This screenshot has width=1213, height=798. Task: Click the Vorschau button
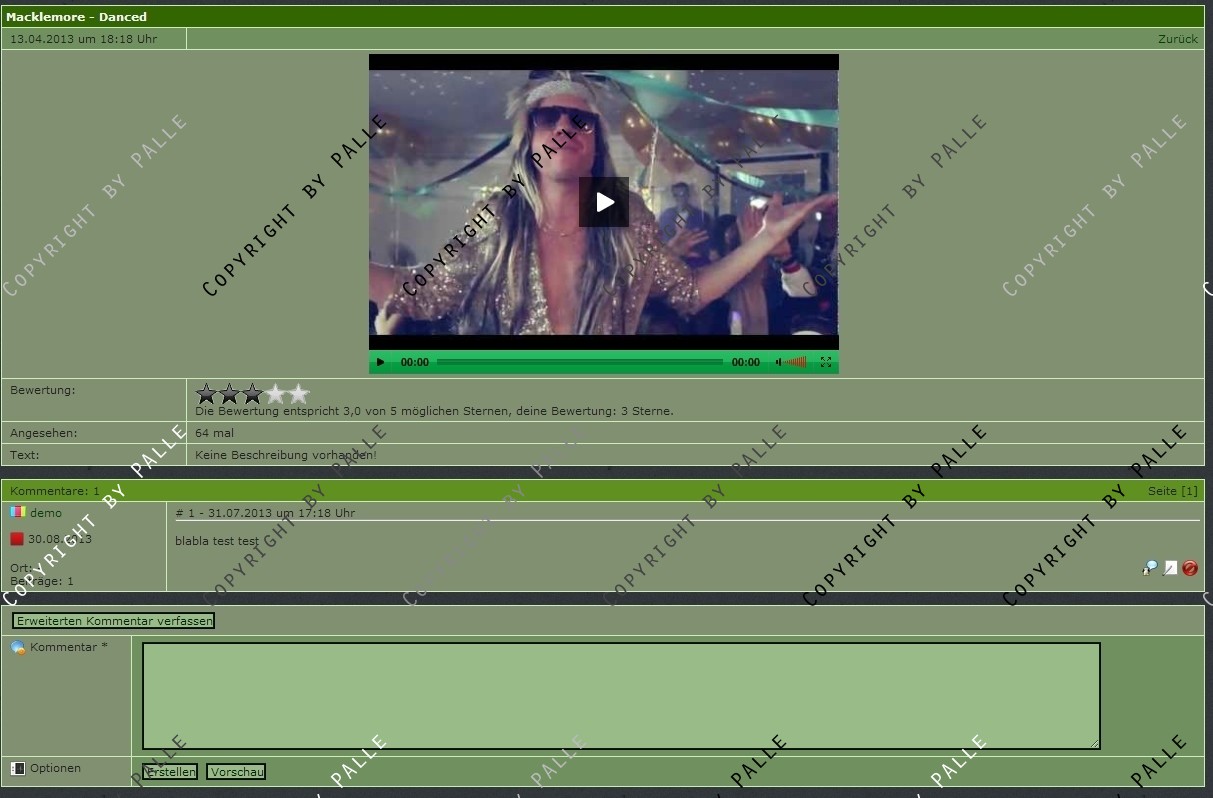click(236, 772)
